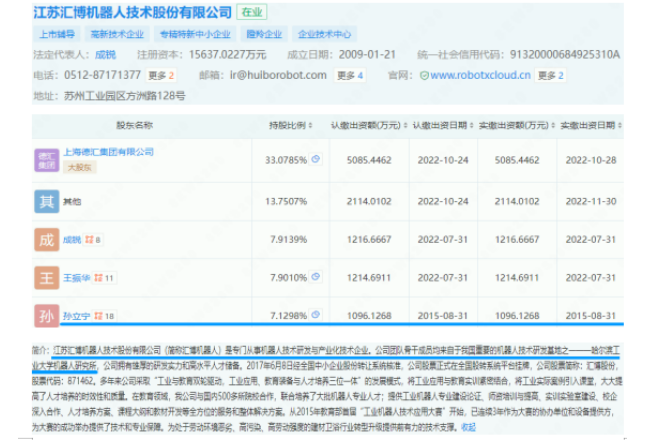Click the 股东名称 column header
Viewport: 650px width, 448px height.
(x=134, y=125)
